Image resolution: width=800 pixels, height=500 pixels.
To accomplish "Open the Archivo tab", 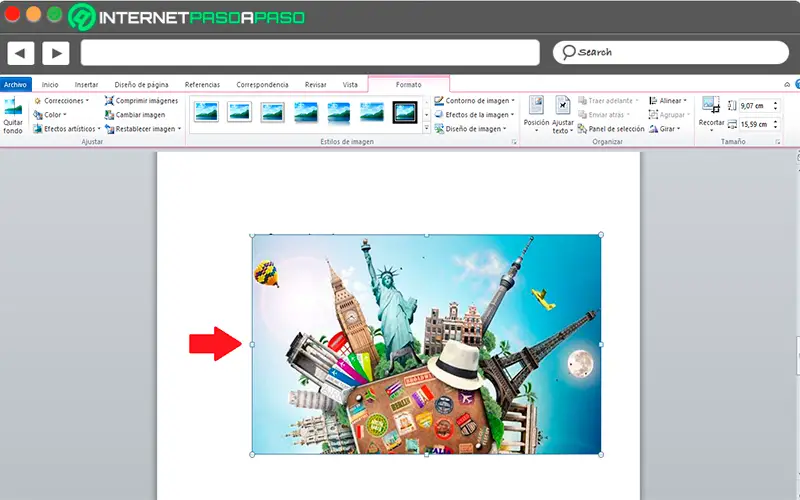I will click(15, 85).
